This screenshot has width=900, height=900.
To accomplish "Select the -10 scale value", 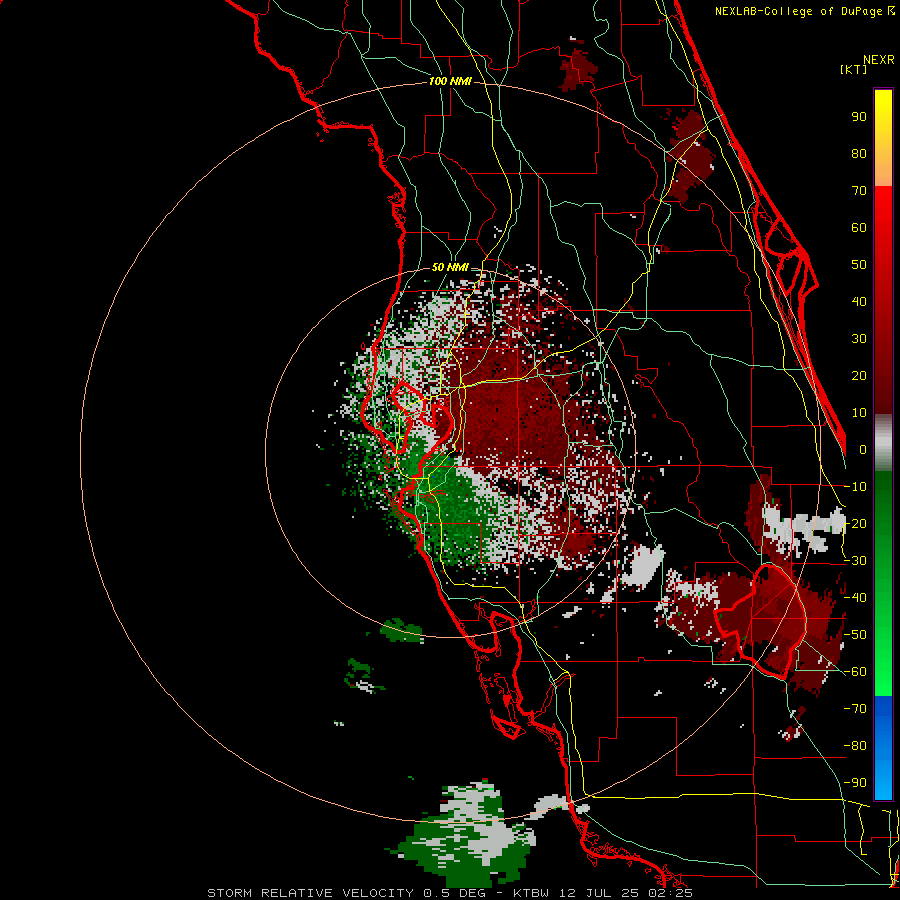I will tap(856, 487).
